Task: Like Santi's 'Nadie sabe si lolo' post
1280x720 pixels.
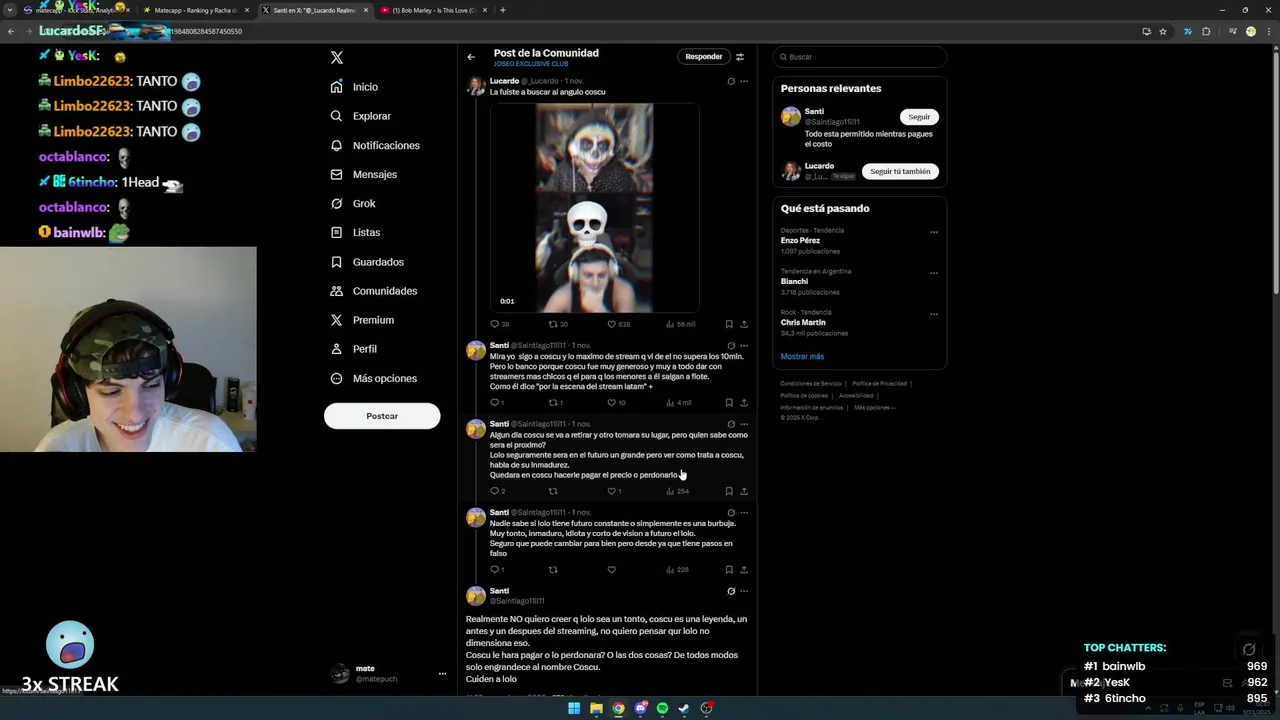Action: (x=612, y=570)
